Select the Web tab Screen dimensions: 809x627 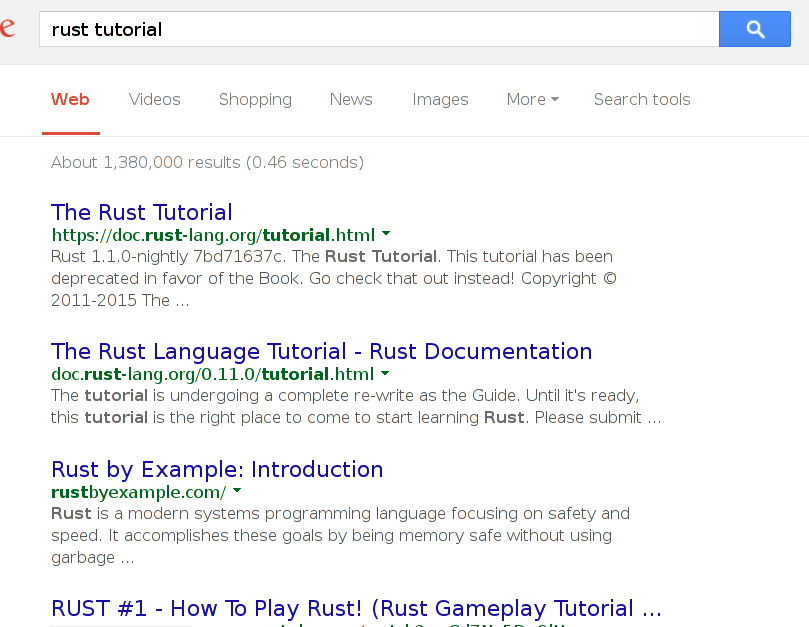click(x=70, y=99)
